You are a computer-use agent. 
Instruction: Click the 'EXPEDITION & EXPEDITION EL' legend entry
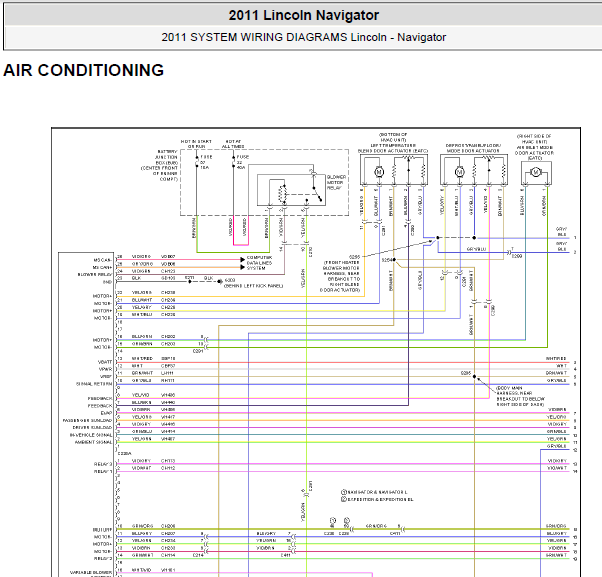click(x=377, y=499)
